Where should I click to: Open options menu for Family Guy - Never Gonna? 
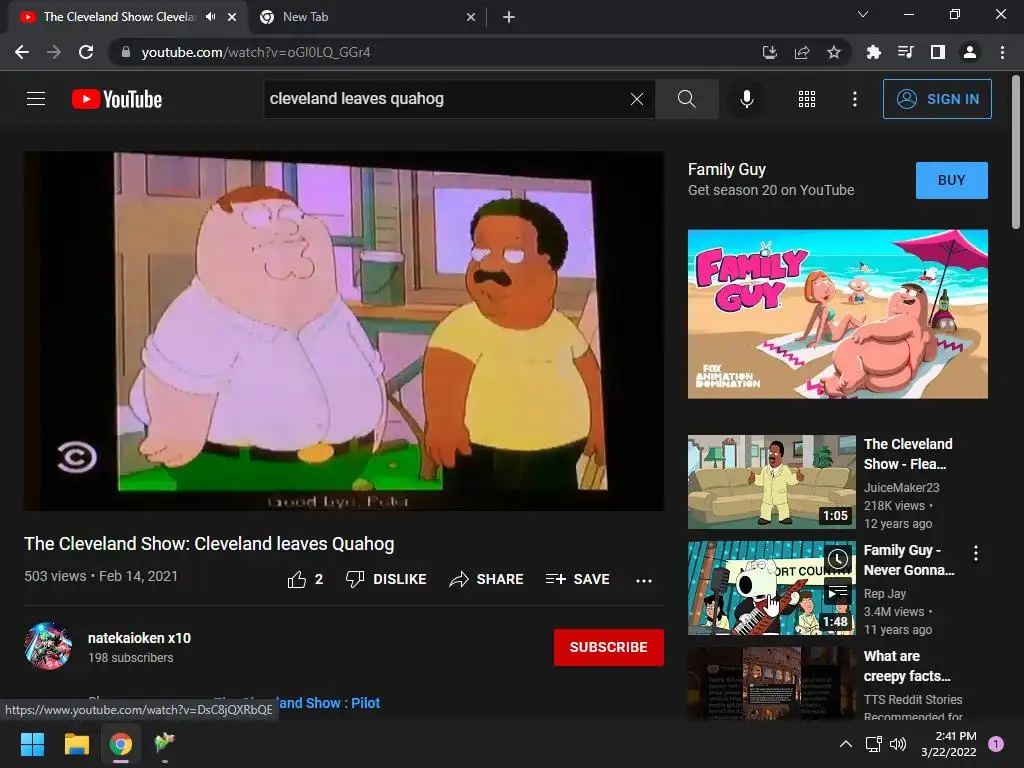976,554
